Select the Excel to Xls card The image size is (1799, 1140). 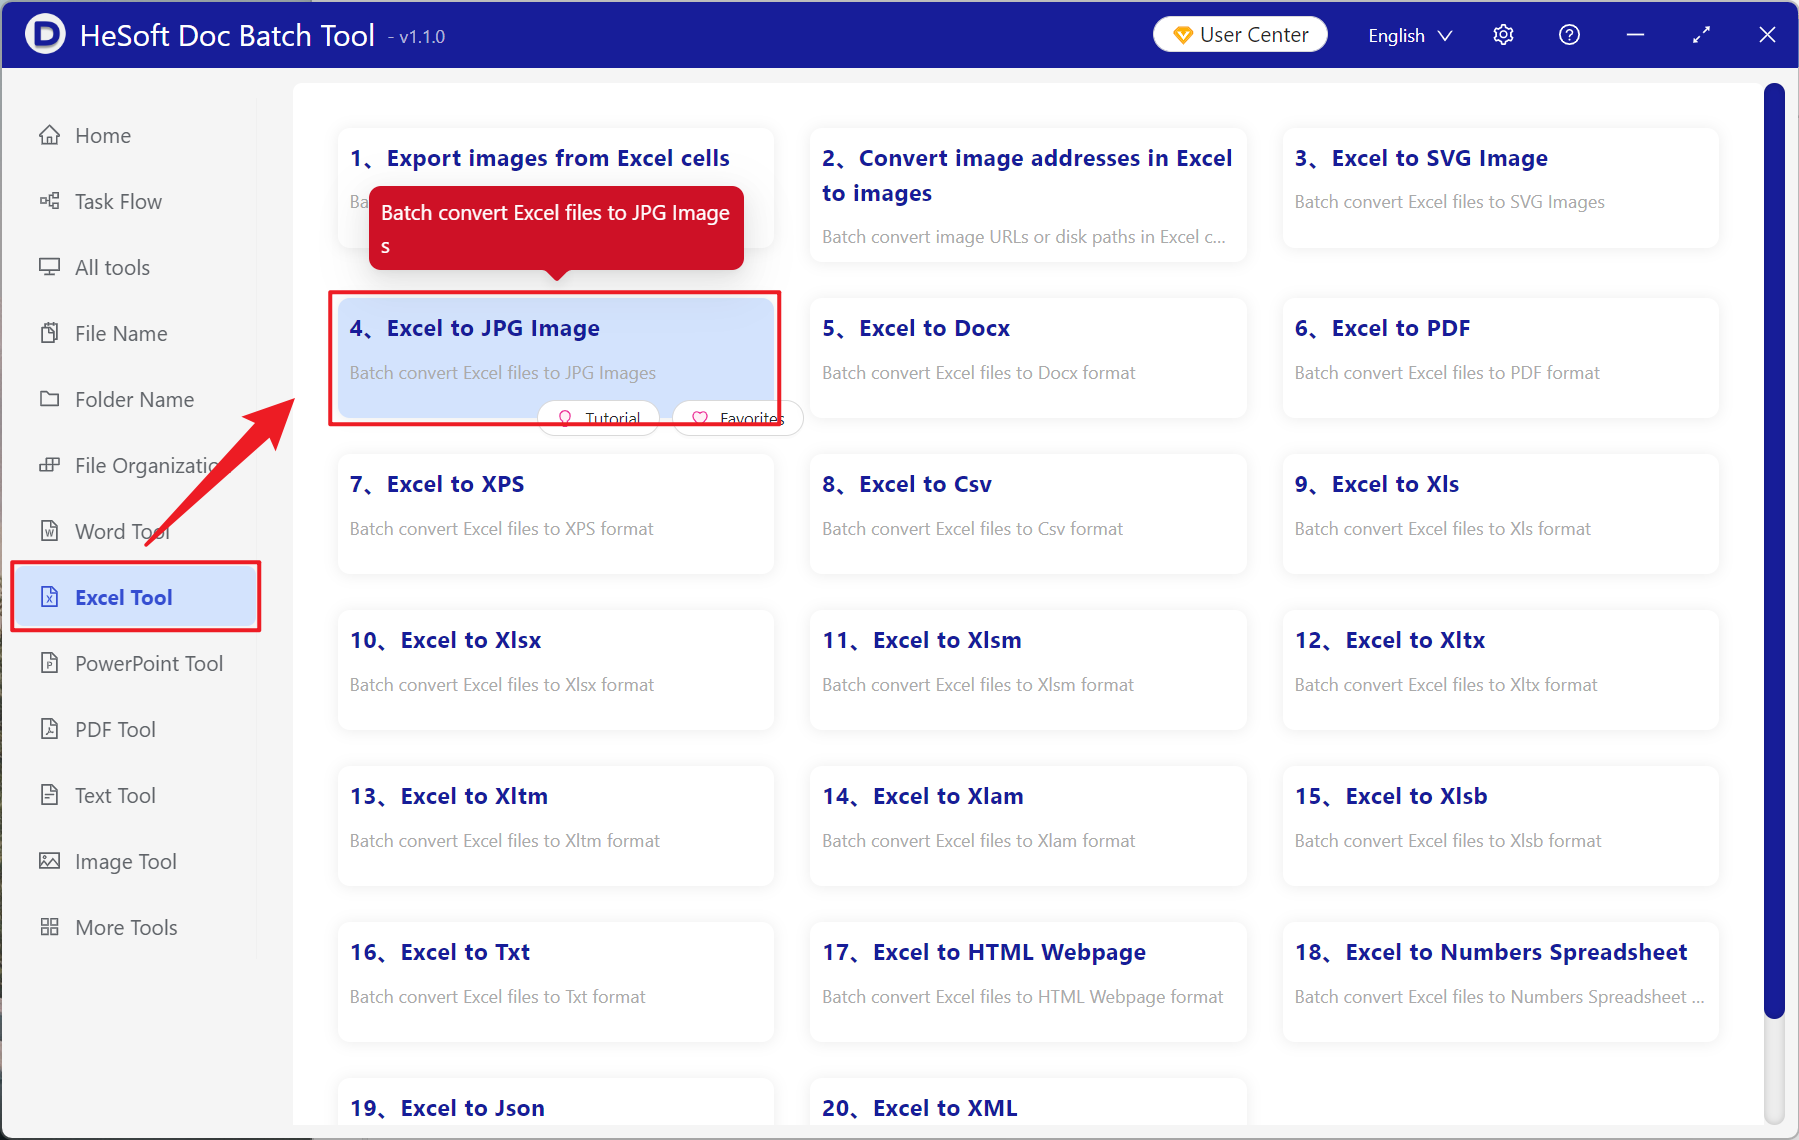pos(1500,513)
